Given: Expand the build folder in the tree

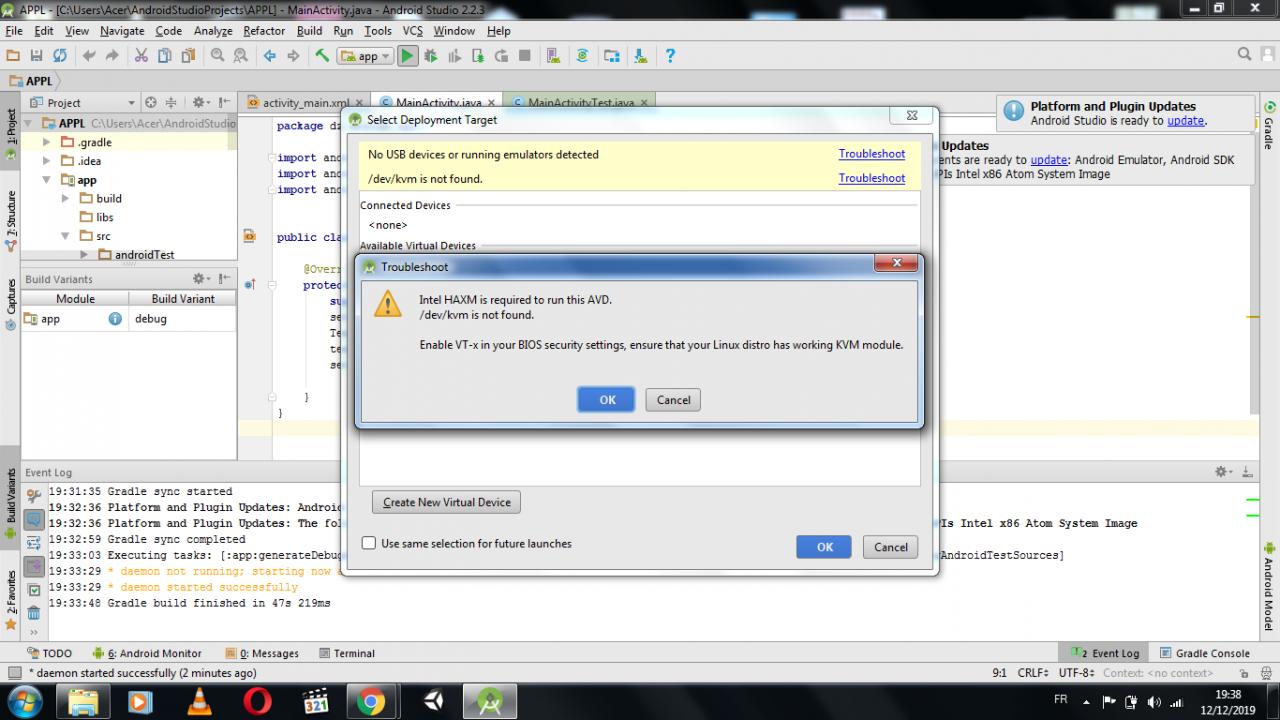Looking at the screenshot, I should (65, 198).
